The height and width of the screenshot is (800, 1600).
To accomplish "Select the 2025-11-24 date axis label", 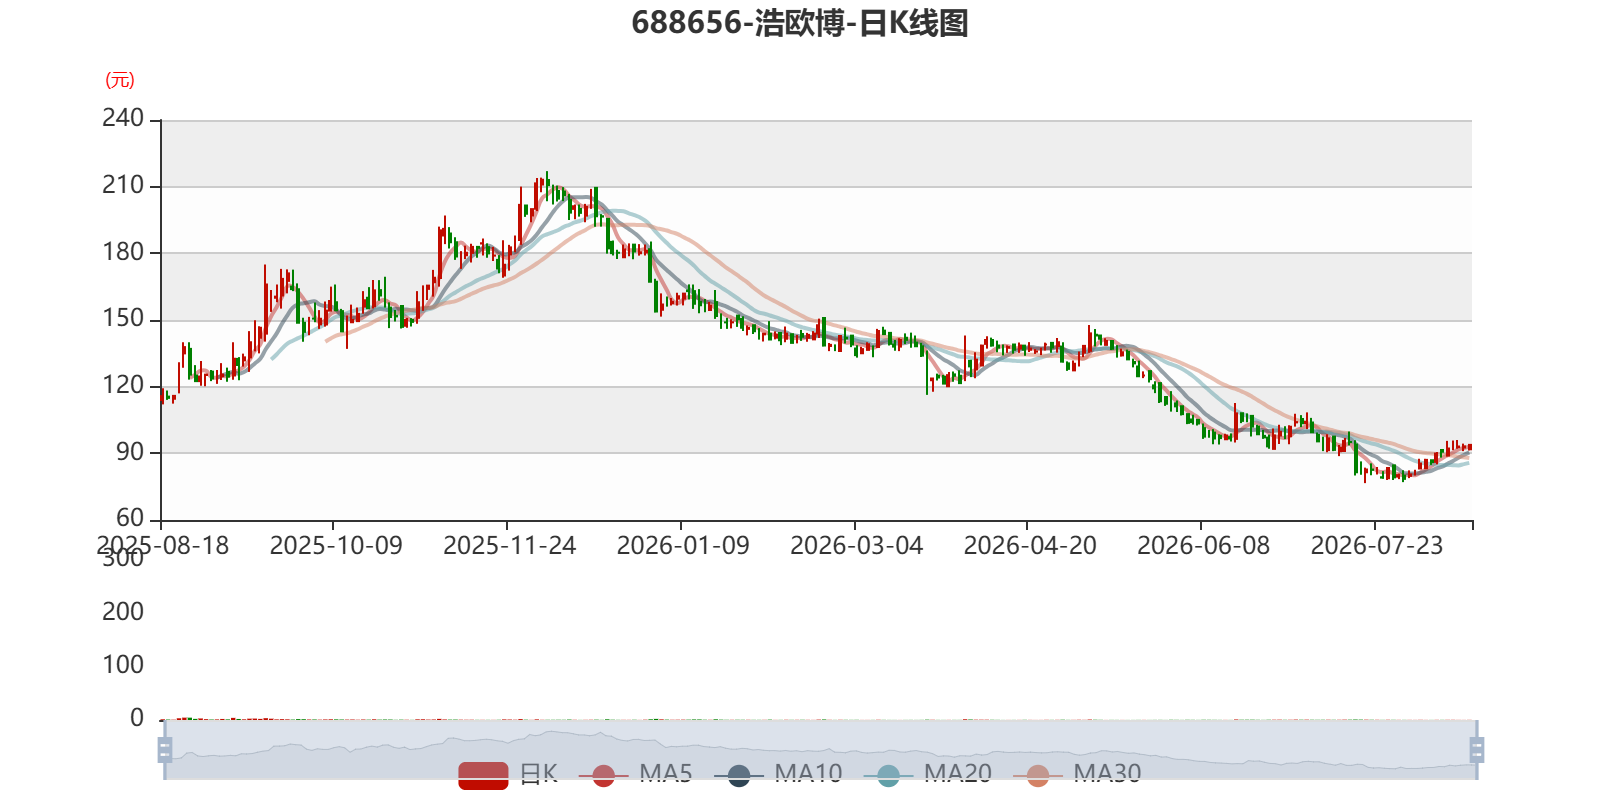I will pos(509,546).
